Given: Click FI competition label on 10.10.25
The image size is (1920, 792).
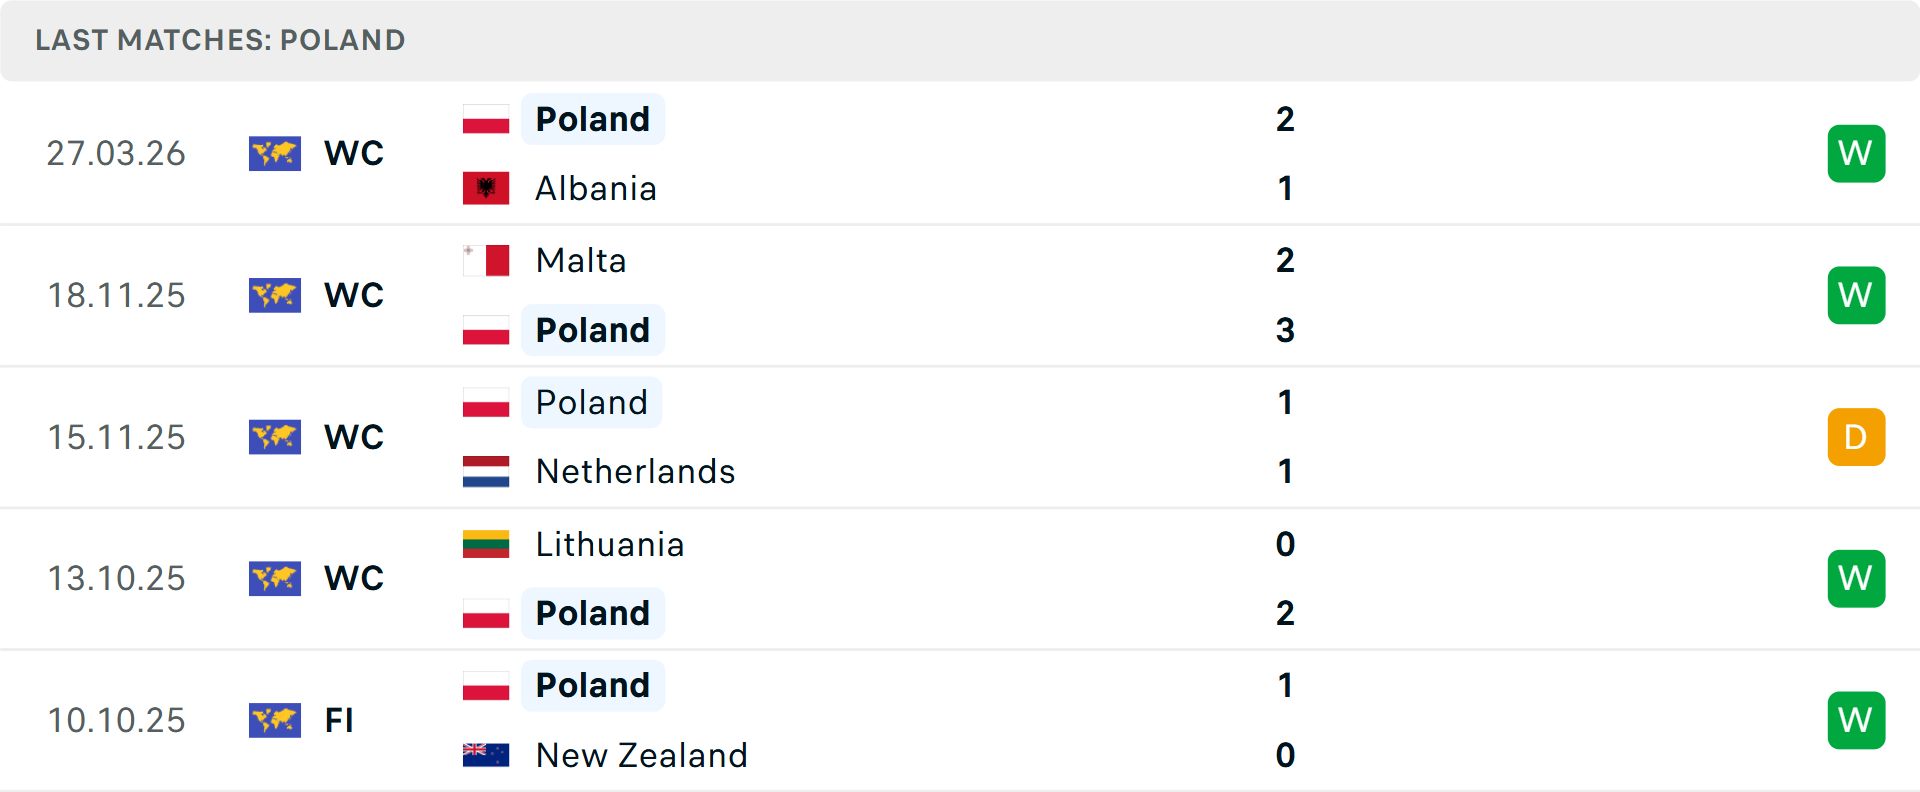Looking at the screenshot, I should pyautogui.click(x=339, y=720).
